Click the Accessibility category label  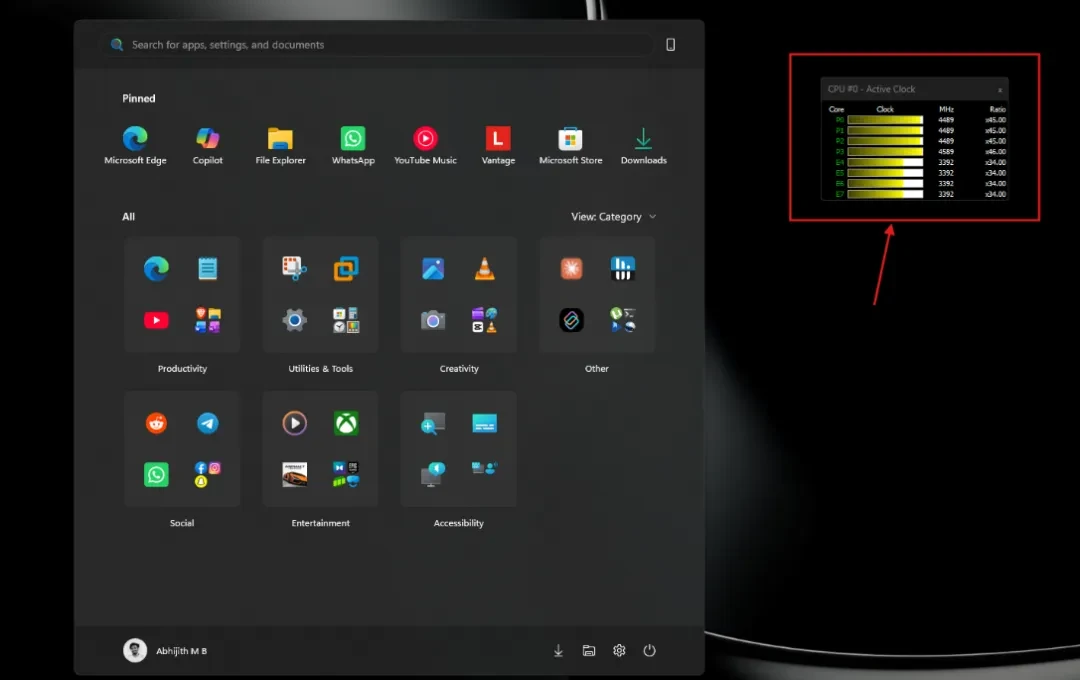[x=459, y=523]
